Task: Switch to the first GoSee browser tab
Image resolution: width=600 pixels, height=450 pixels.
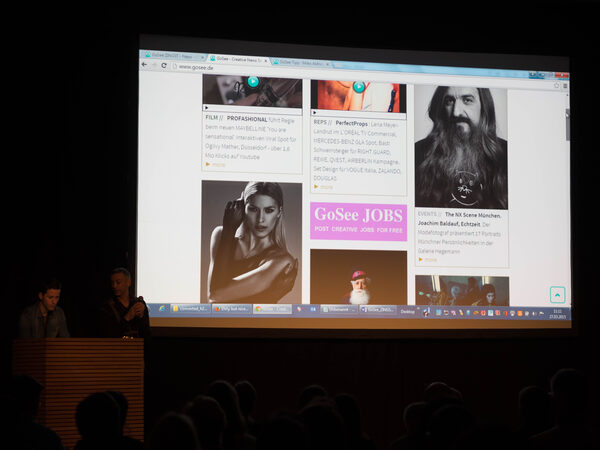Action: [172, 55]
